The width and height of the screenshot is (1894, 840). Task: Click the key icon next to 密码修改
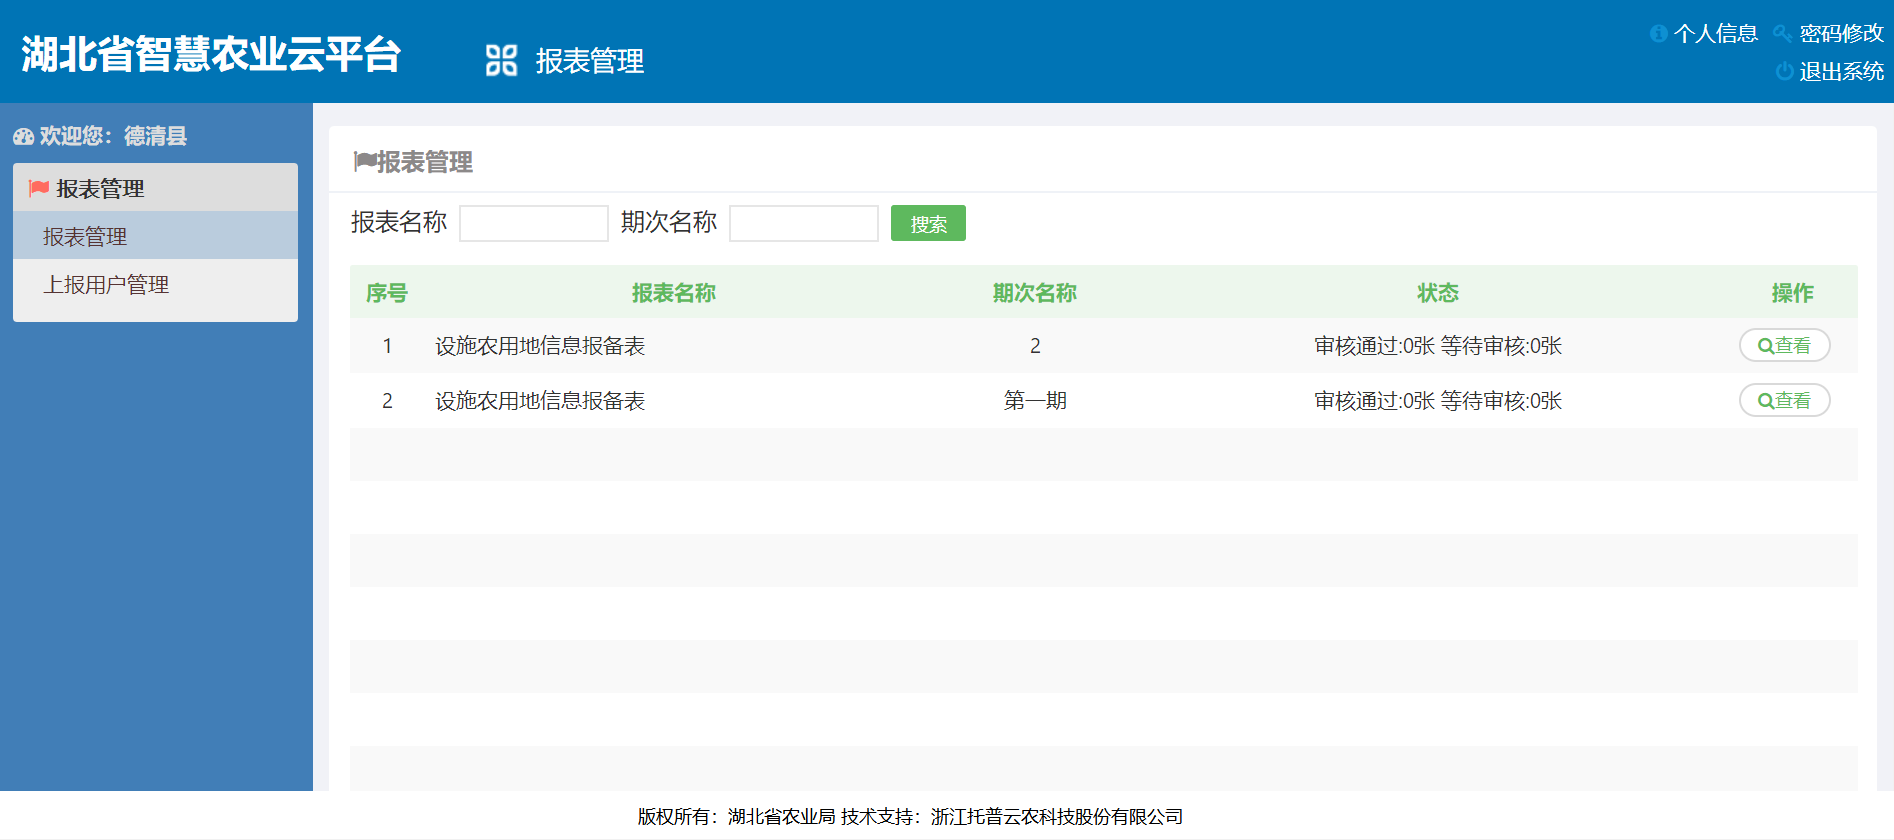tap(1782, 34)
